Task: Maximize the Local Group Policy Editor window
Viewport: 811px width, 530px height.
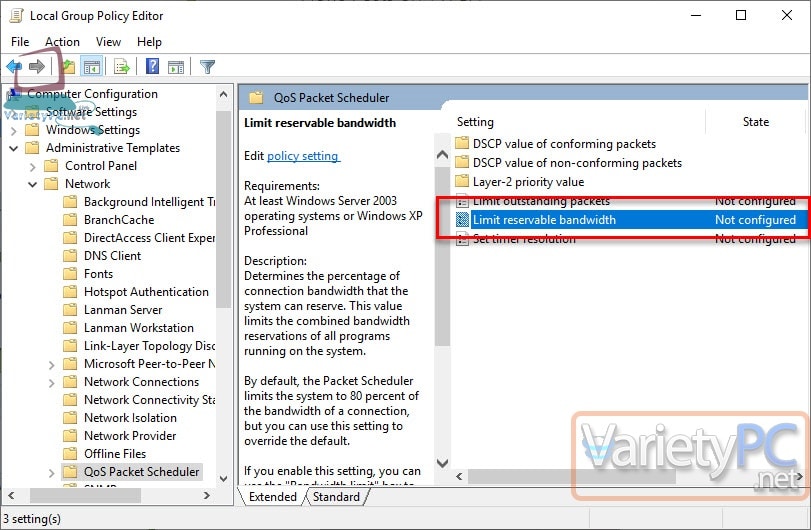Action: (741, 16)
